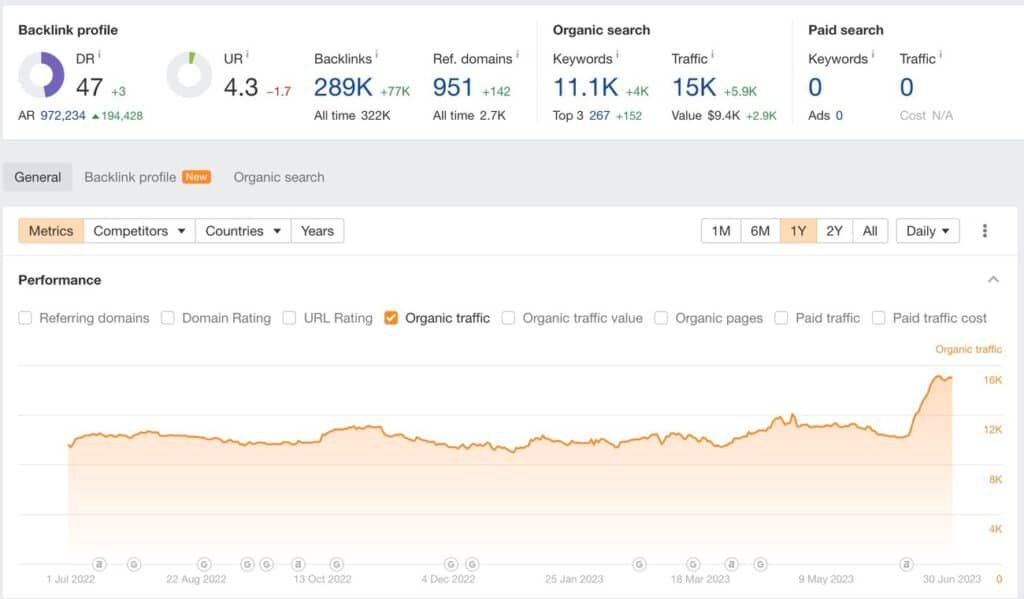The image size is (1024, 599).
Task: Tick the URL Rating checkbox
Action: (x=289, y=318)
